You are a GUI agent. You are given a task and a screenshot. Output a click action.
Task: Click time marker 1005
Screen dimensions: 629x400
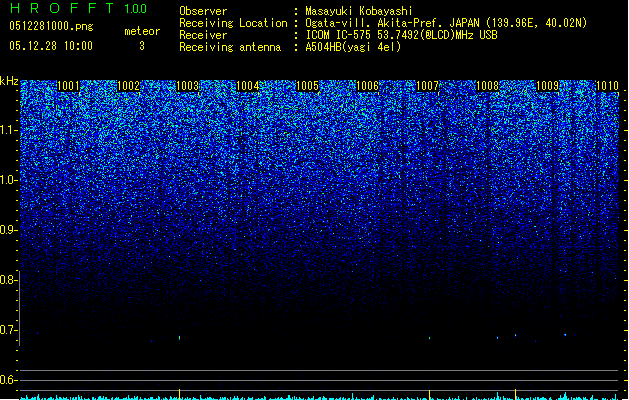(307, 86)
